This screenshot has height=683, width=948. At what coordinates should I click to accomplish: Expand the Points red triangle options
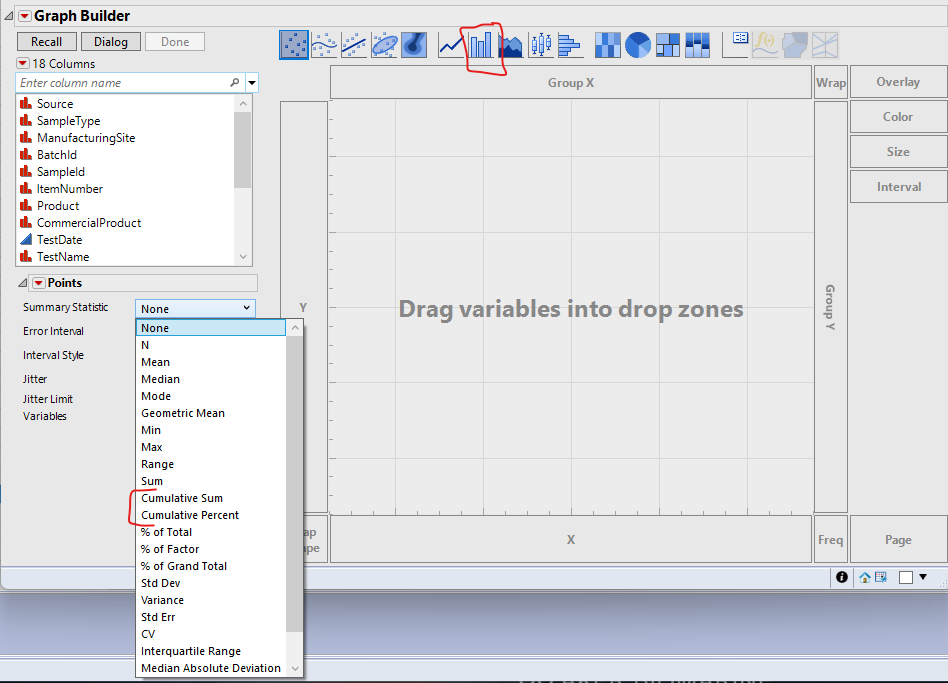click(38, 283)
